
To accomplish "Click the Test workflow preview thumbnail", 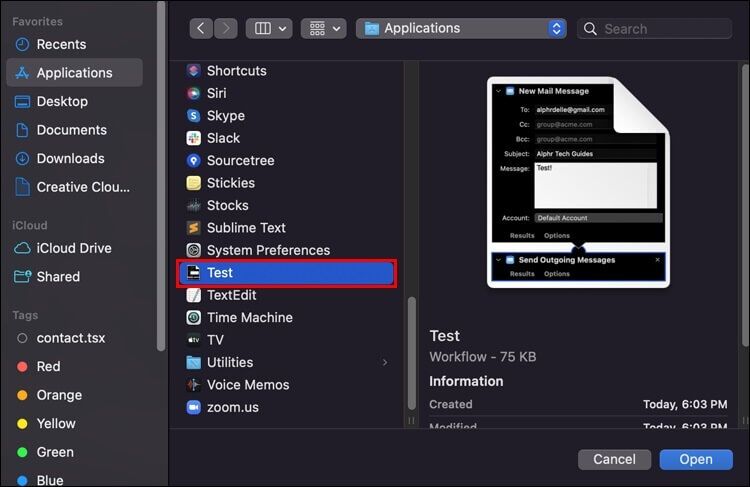I will tap(578, 182).
